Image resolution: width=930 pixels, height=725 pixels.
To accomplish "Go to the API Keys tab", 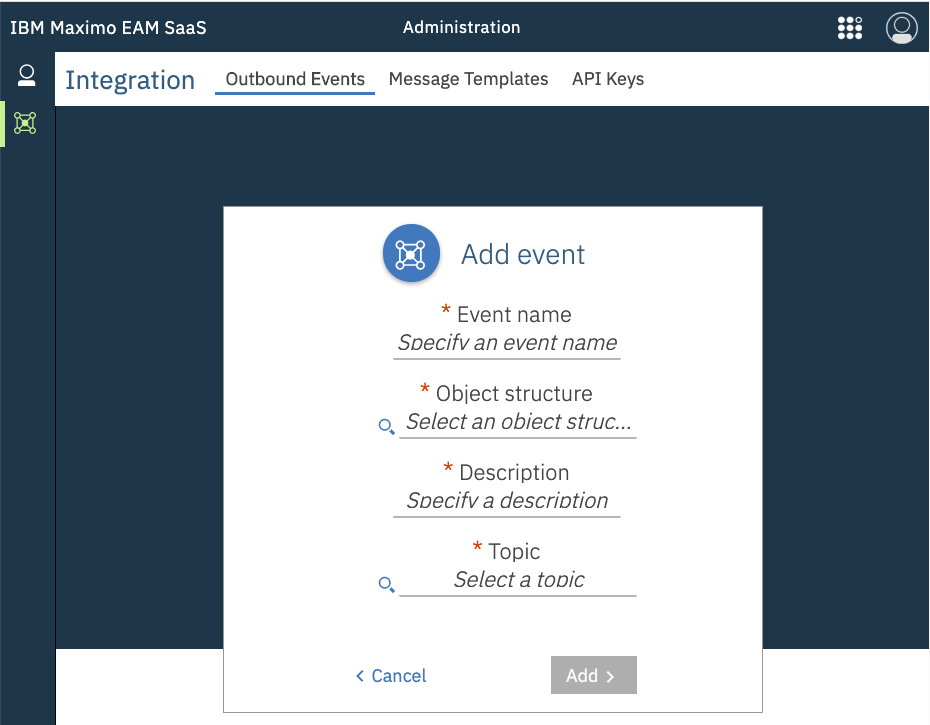I will click(x=607, y=79).
